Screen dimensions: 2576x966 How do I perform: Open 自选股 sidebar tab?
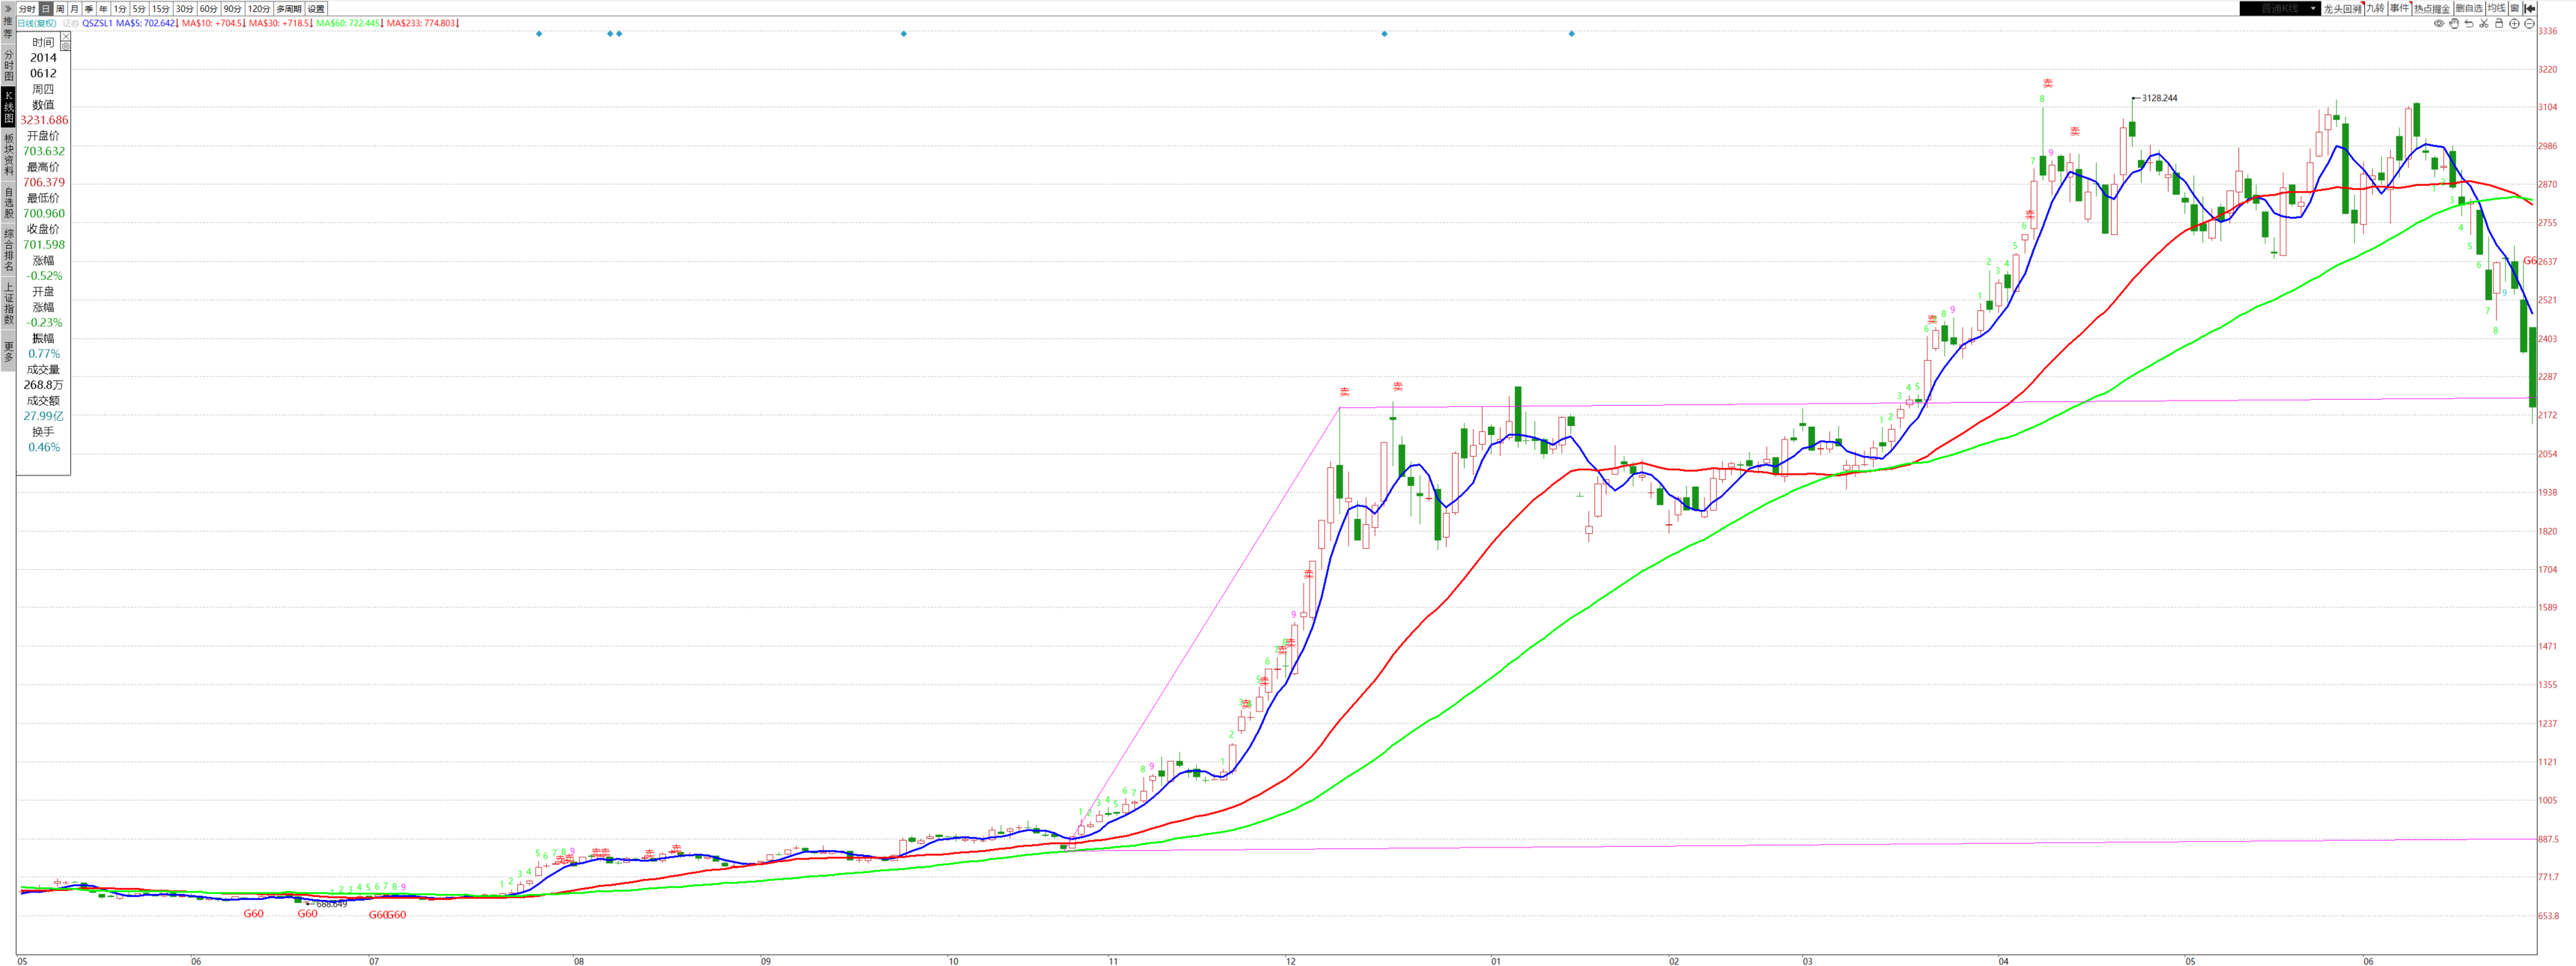point(8,203)
